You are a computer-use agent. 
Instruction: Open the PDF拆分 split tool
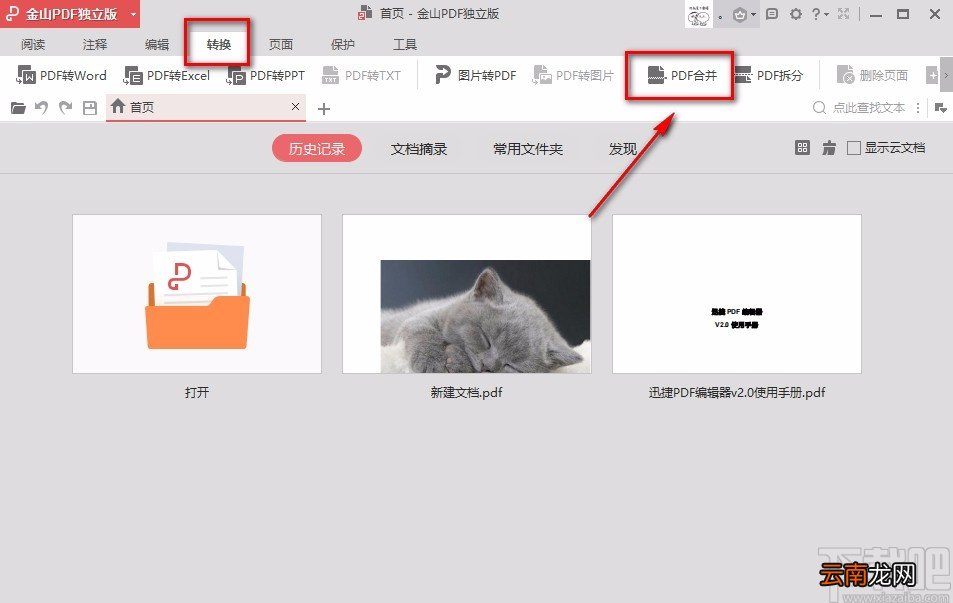(768, 75)
